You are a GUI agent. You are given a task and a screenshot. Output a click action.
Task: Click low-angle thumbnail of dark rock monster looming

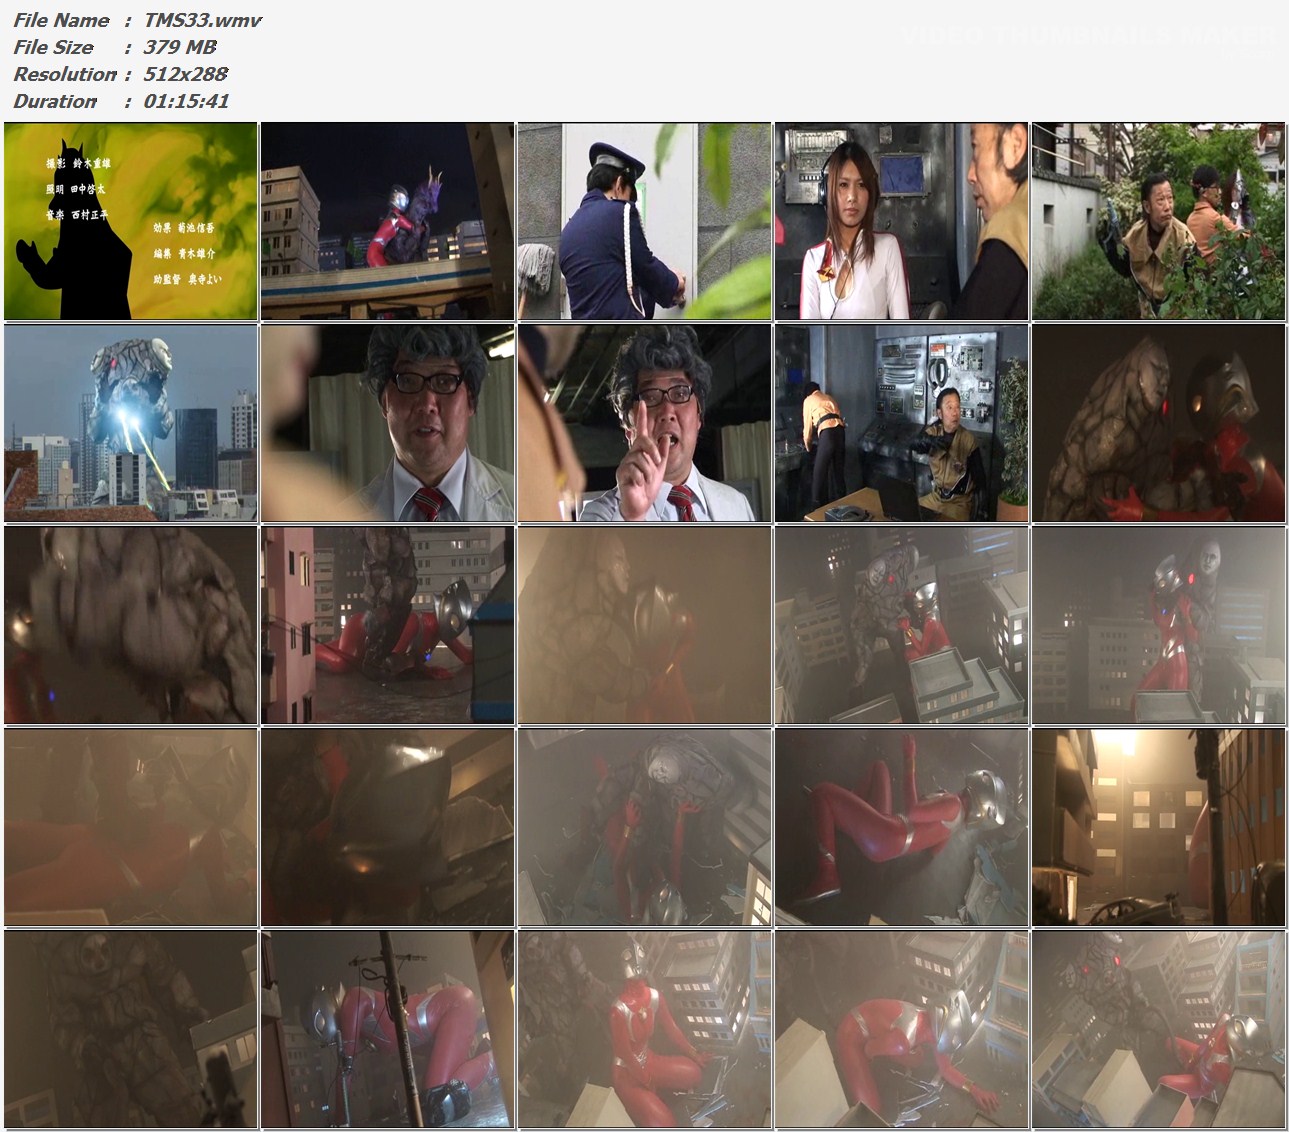click(131, 1029)
